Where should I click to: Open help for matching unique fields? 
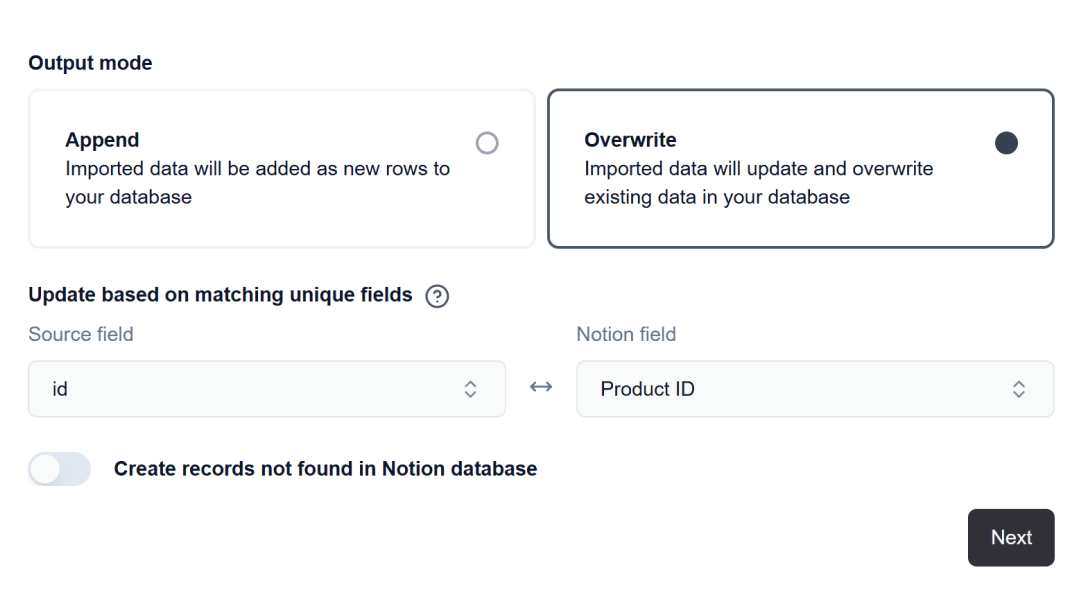click(x=437, y=296)
